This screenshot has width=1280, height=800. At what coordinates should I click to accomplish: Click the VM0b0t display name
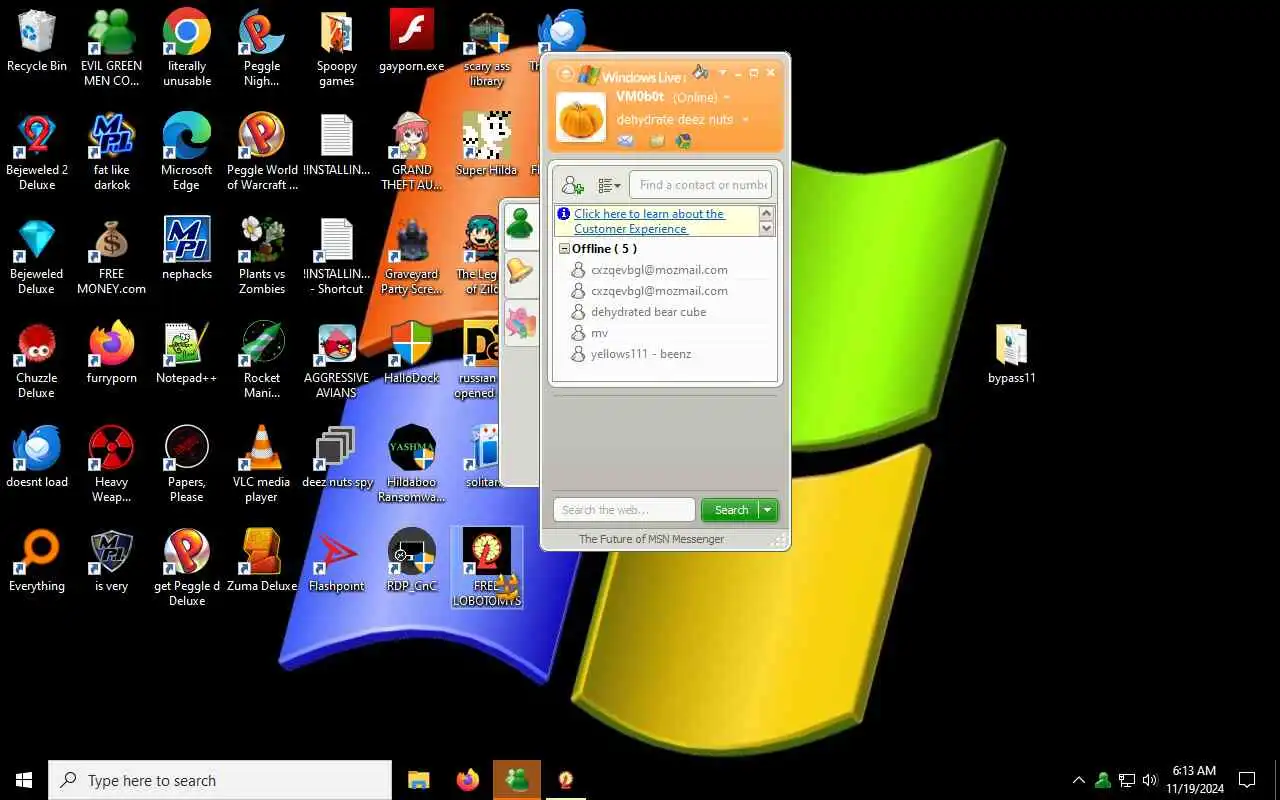(x=640, y=97)
